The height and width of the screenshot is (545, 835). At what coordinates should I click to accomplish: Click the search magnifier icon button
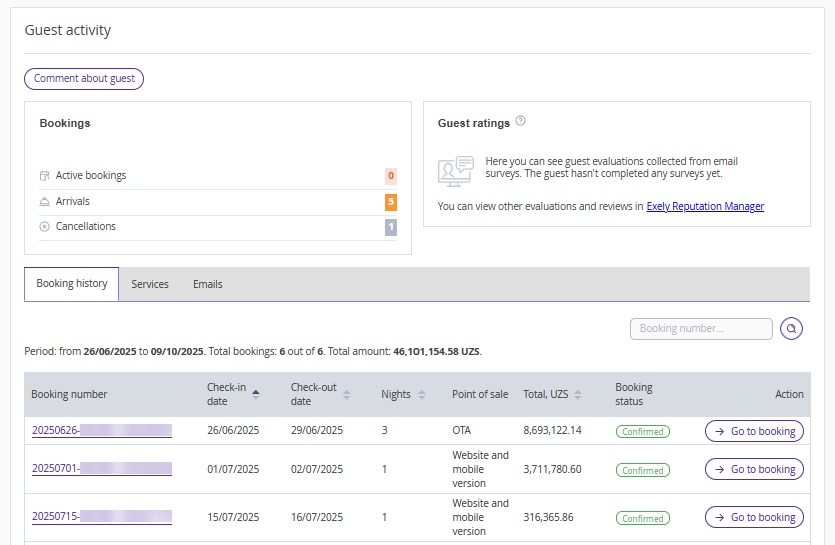tap(791, 329)
